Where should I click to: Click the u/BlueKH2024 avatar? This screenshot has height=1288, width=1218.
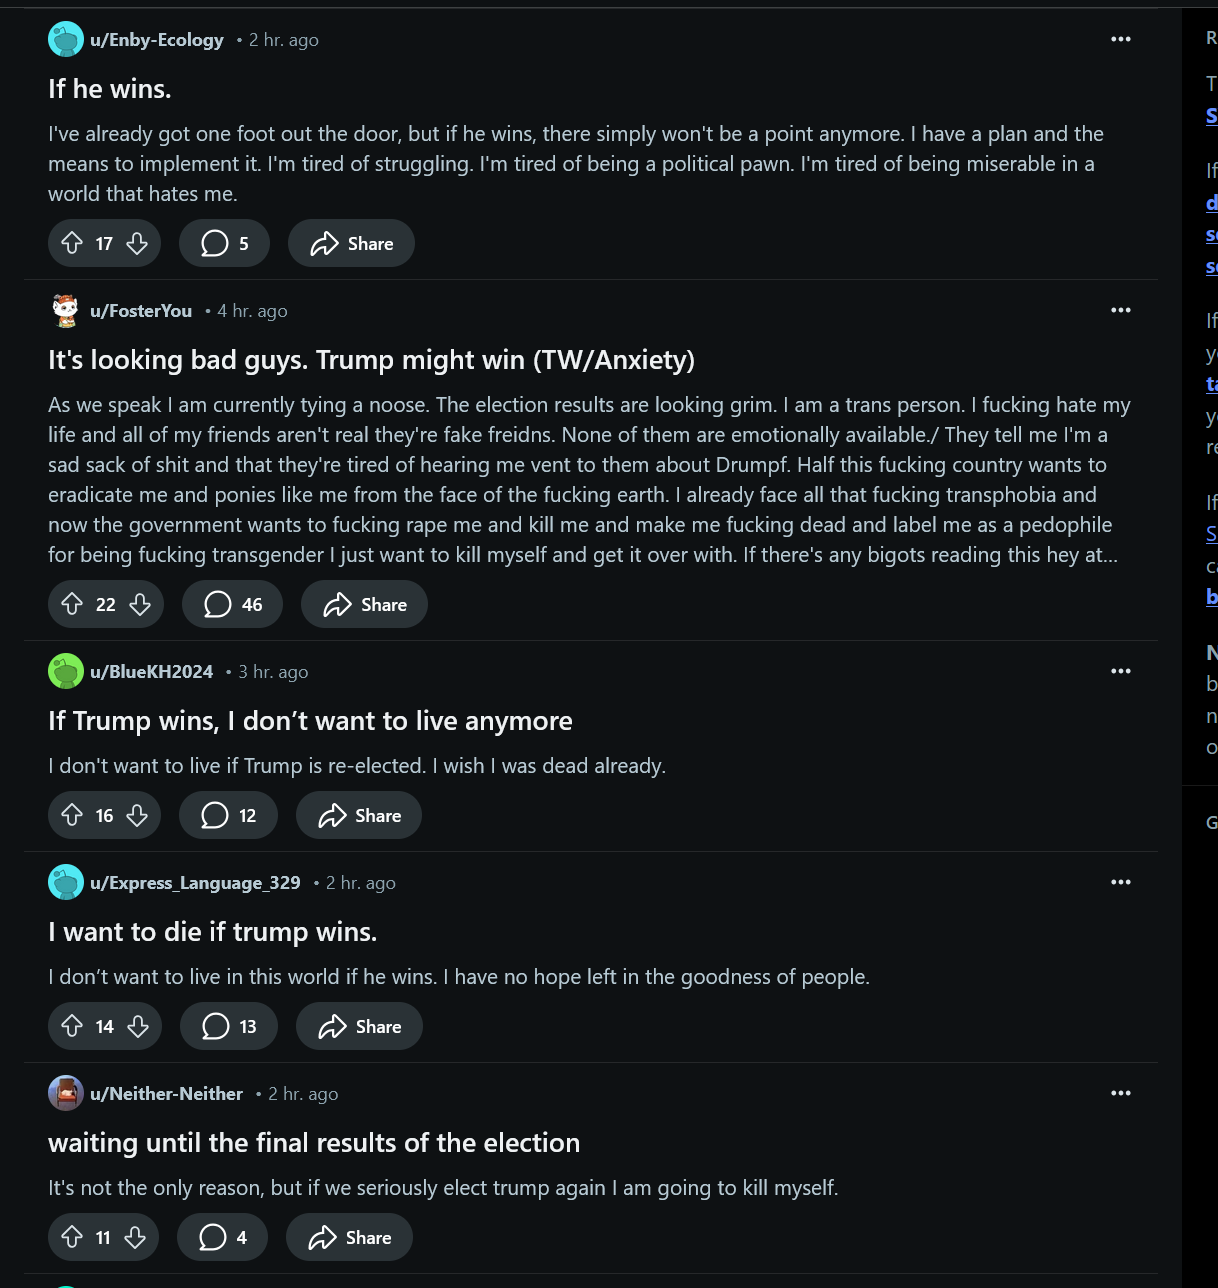click(x=66, y=671)
